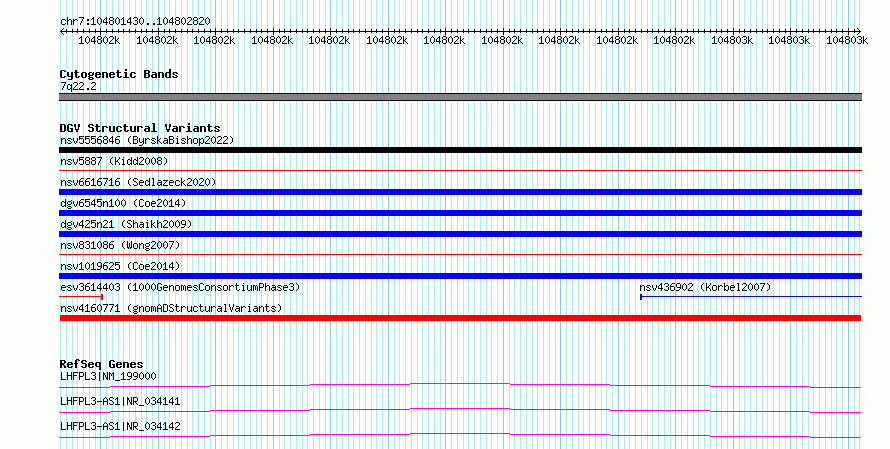
Task: Select blue dgv425n21 variant bar
Action: [460, 234]
